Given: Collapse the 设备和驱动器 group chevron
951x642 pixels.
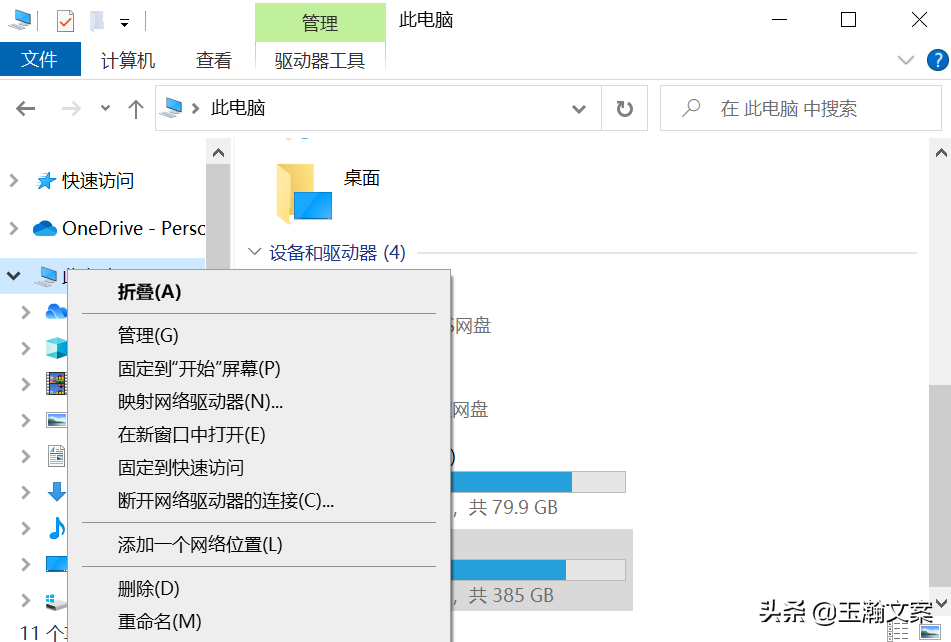Looking at the screenshot, I should (254, 252).
